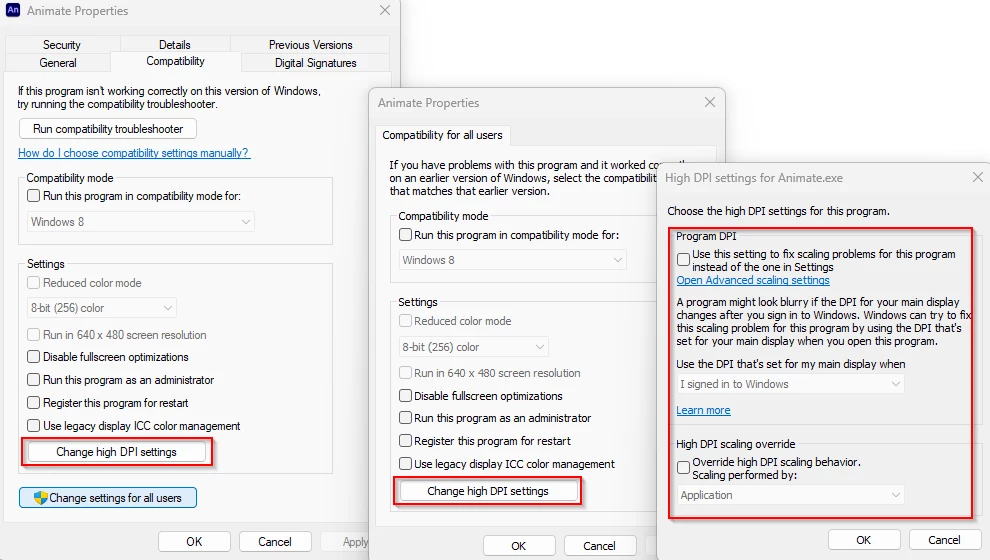This screenshot has width=990, height=560.
Task: Open the Application scaling dropdown
Action: 790,495
